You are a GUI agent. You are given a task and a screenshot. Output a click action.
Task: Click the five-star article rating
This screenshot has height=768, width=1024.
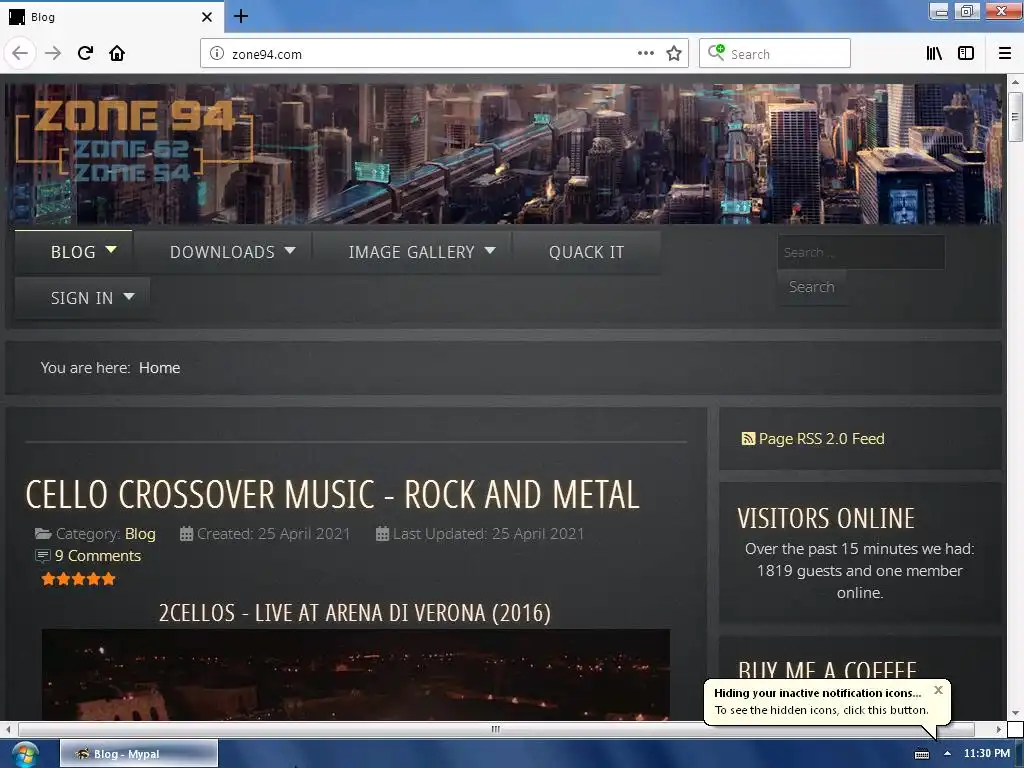coord(78,579)
